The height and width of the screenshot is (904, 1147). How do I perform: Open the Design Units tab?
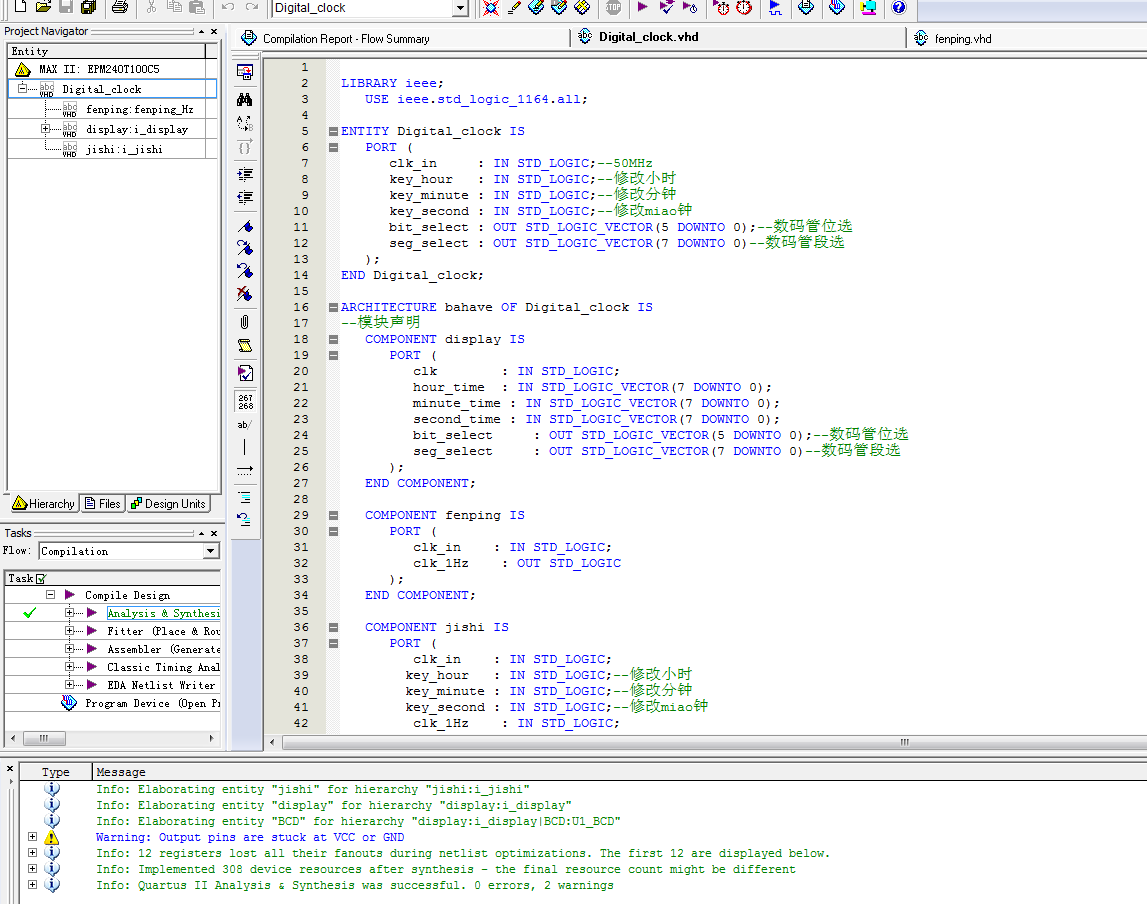click(168, 504)
